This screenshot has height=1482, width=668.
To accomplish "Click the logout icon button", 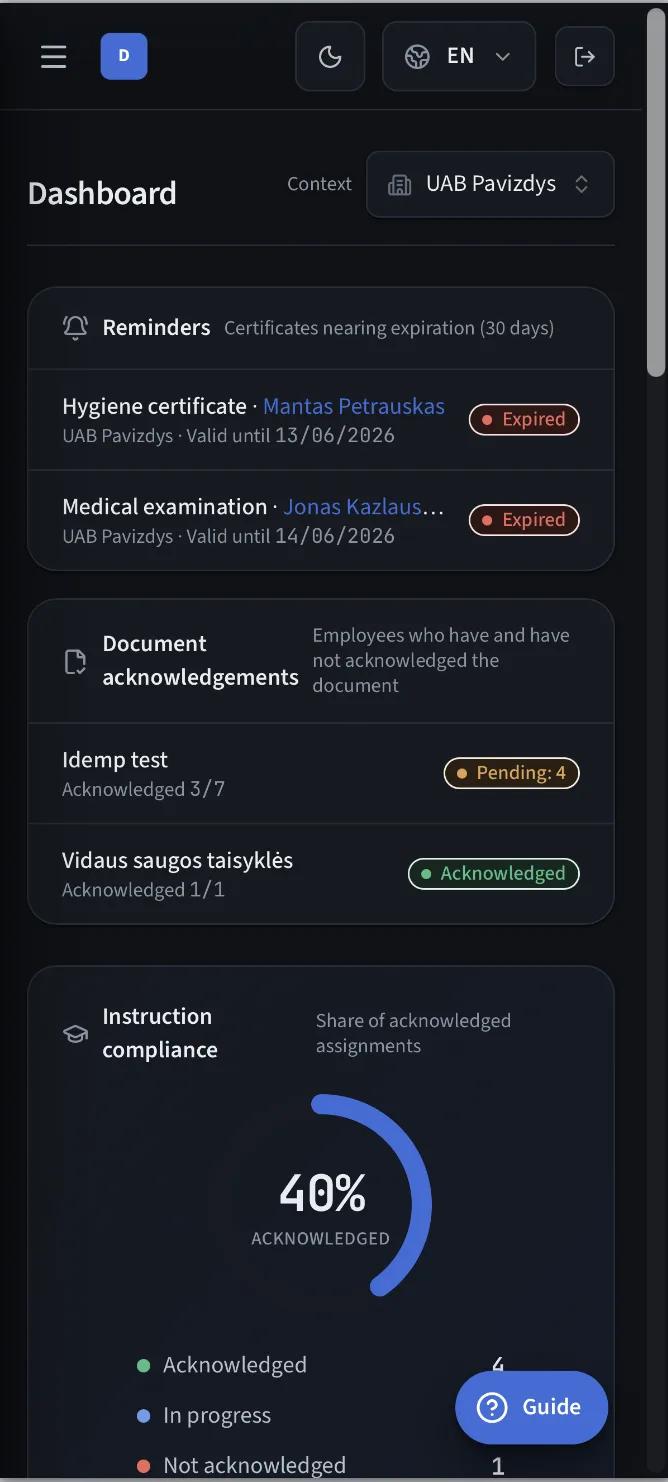I will [x=585, y=57].
